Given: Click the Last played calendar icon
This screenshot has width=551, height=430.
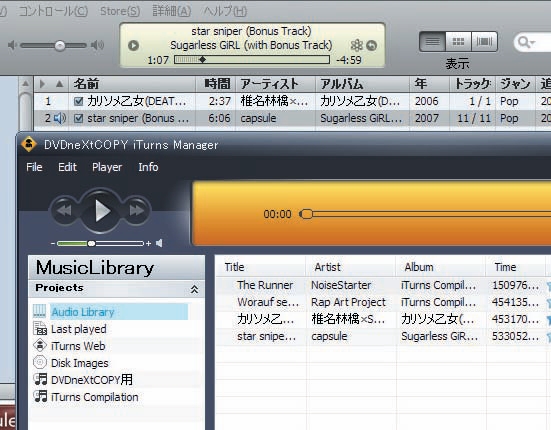Looking at the screenshot, I should click(40, 328).
